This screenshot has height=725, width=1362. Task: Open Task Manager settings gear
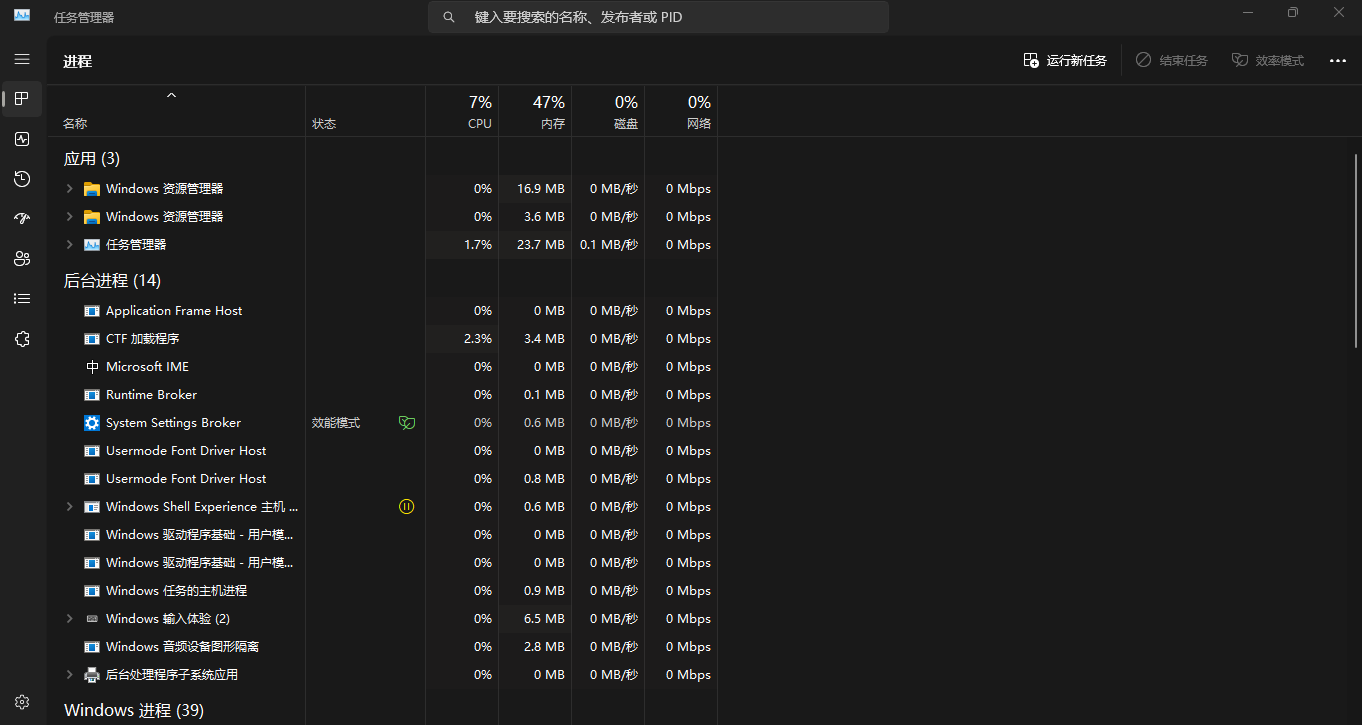22,702
